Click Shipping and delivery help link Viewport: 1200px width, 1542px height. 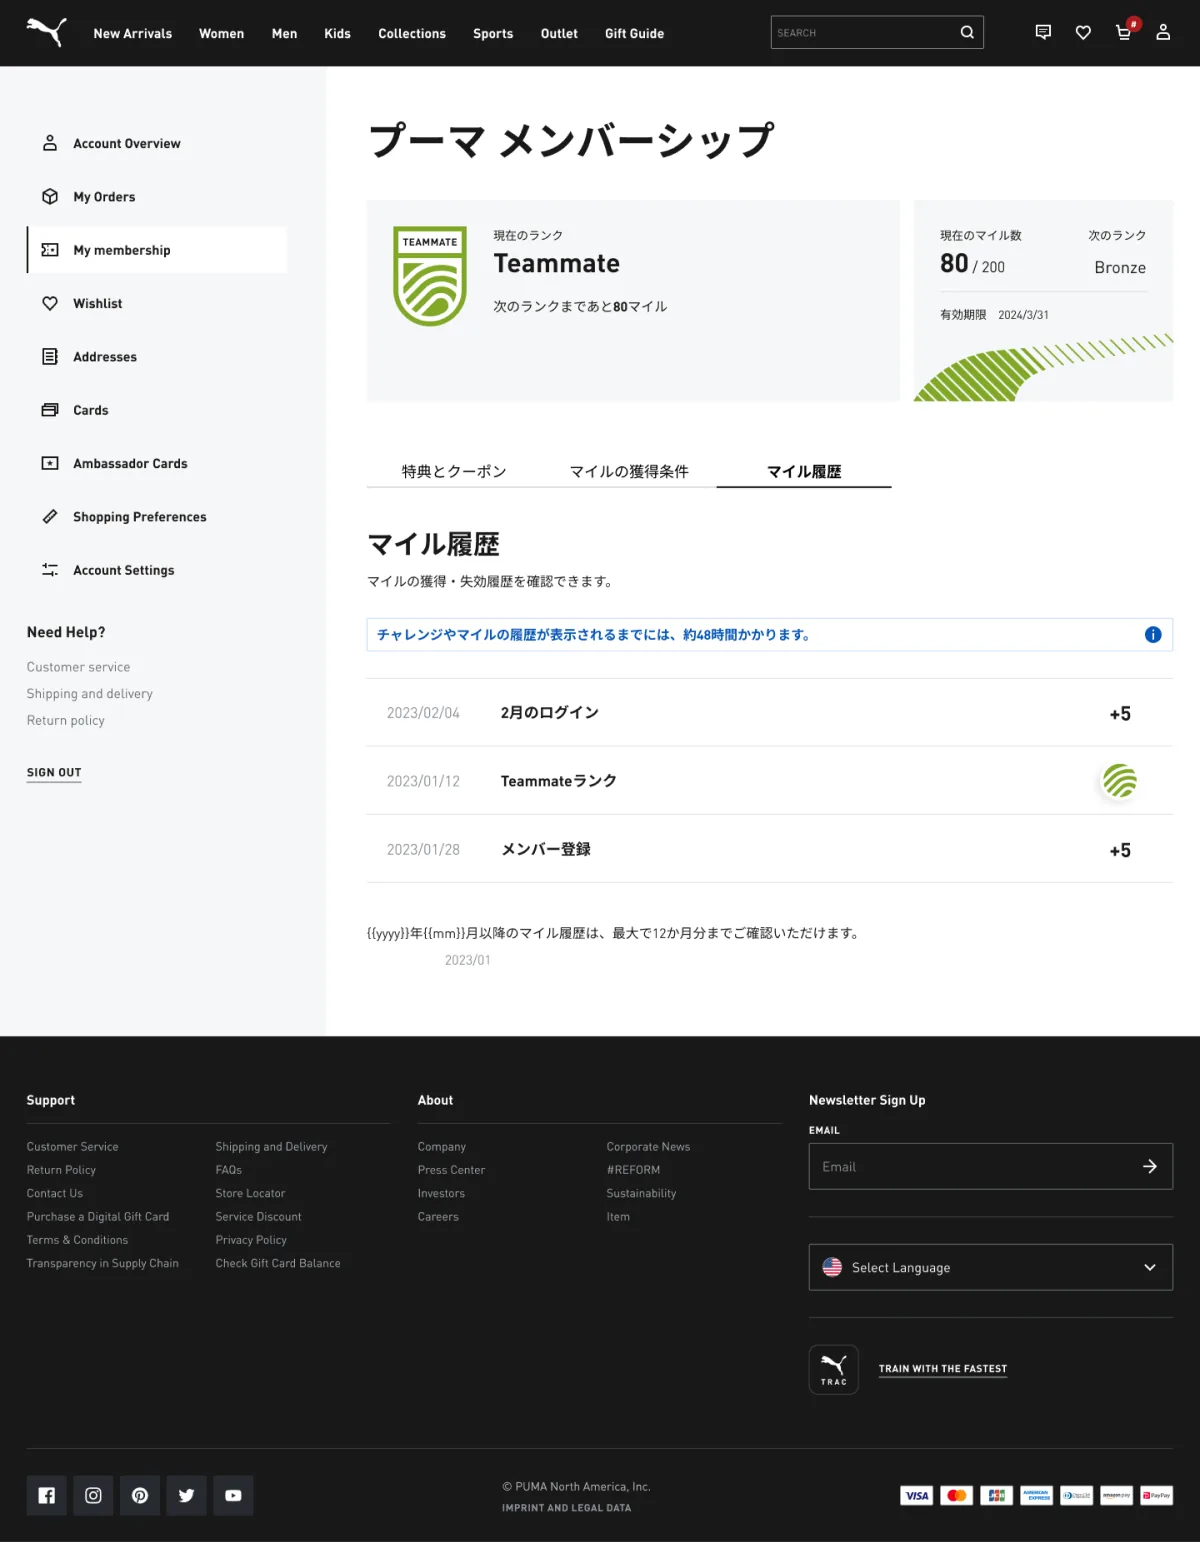90,693
